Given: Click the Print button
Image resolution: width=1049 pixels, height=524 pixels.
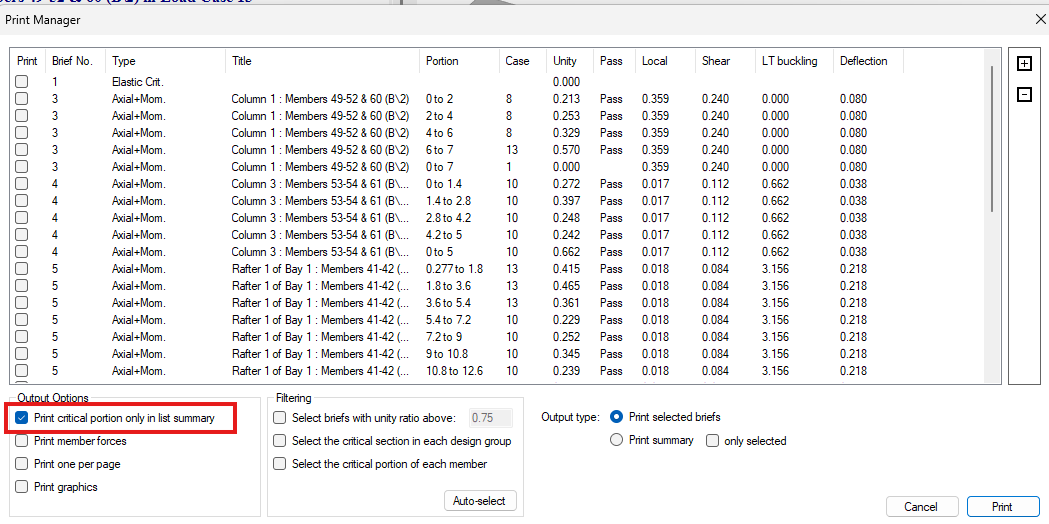Looking at the screenshot, I should coord(1002,506).
